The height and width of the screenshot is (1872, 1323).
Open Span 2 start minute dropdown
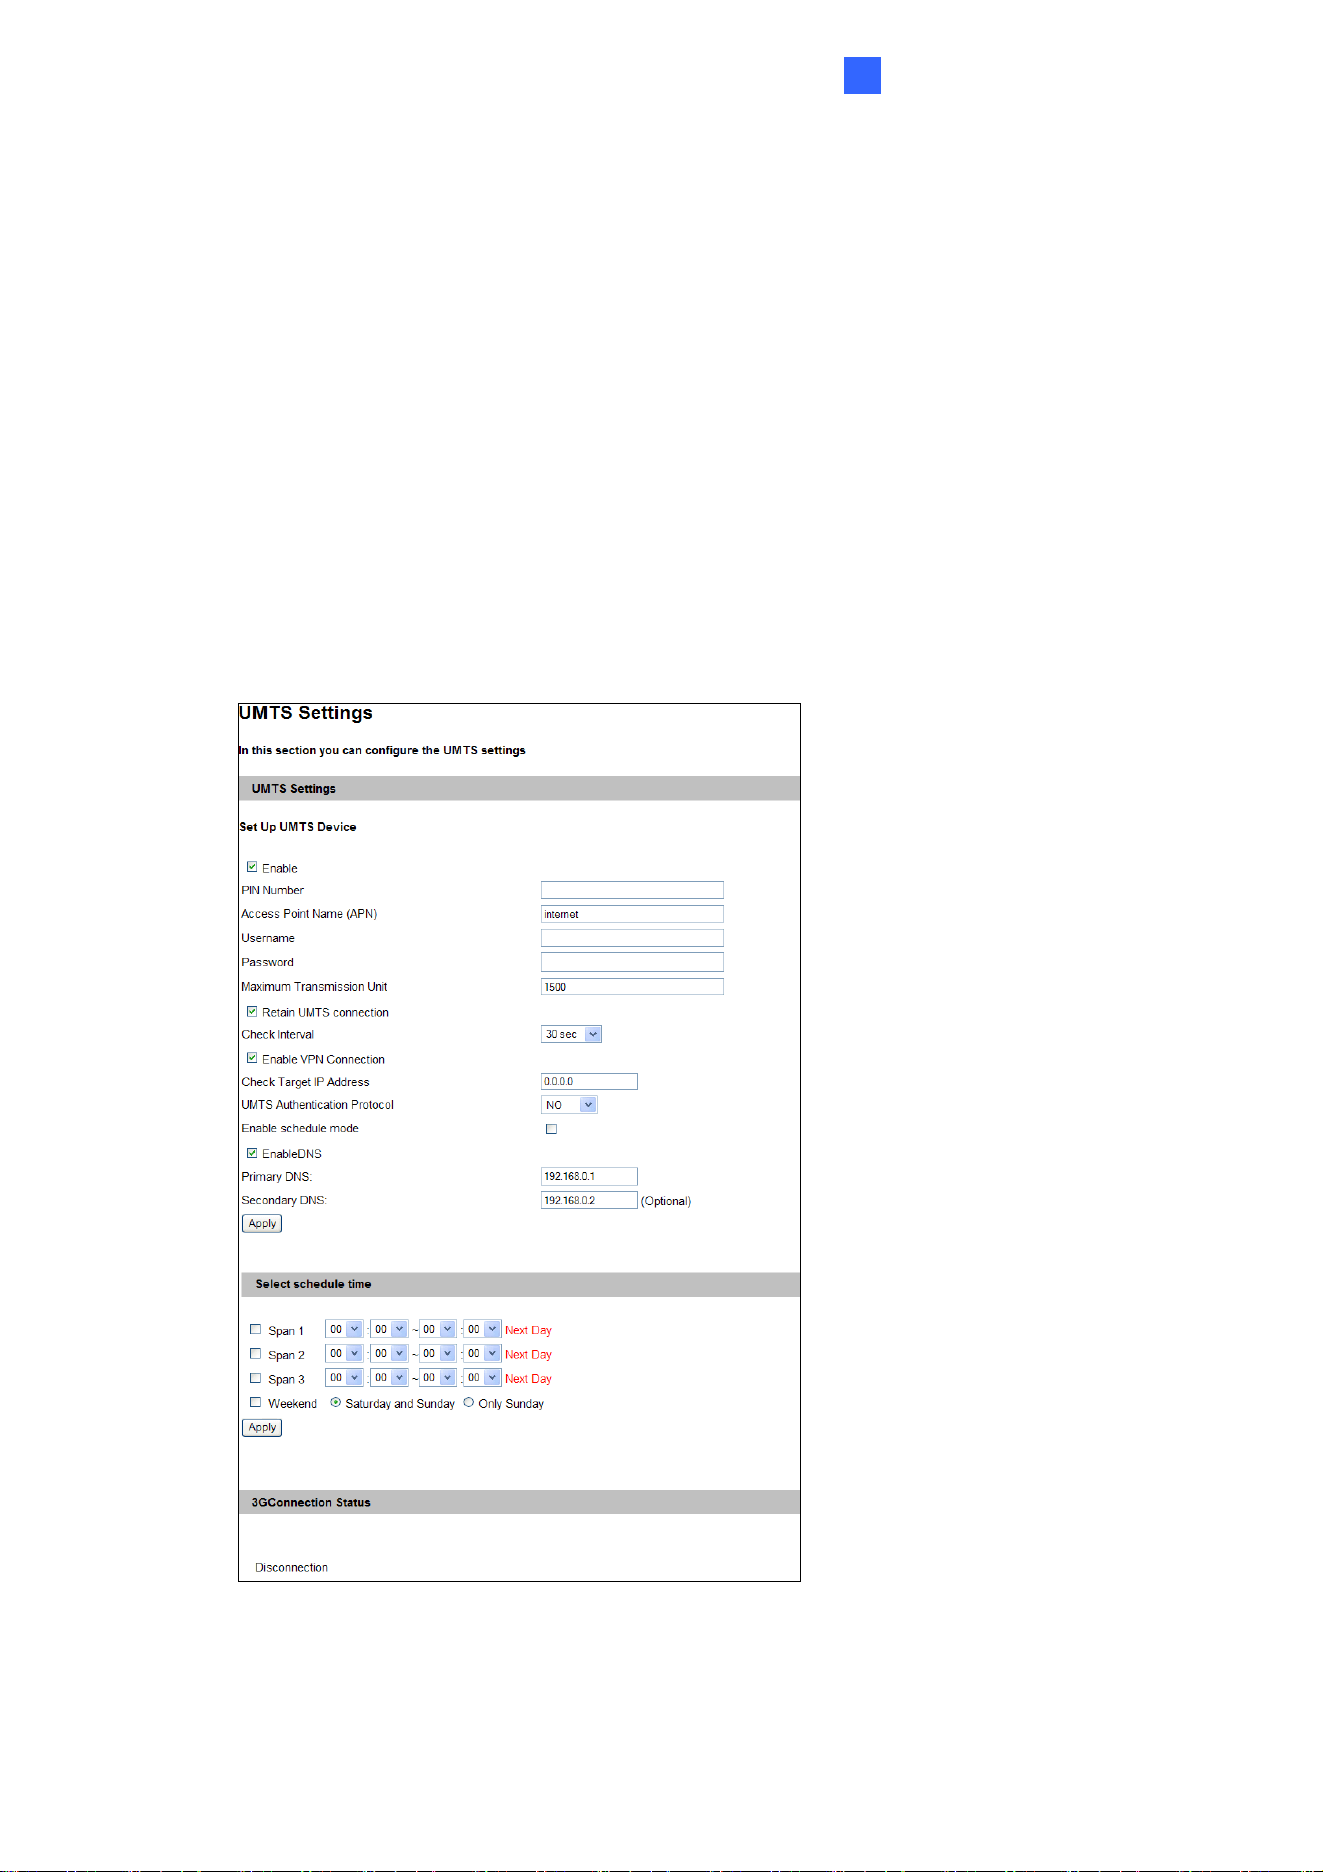pyautogui.click(x=389, y=1353)
